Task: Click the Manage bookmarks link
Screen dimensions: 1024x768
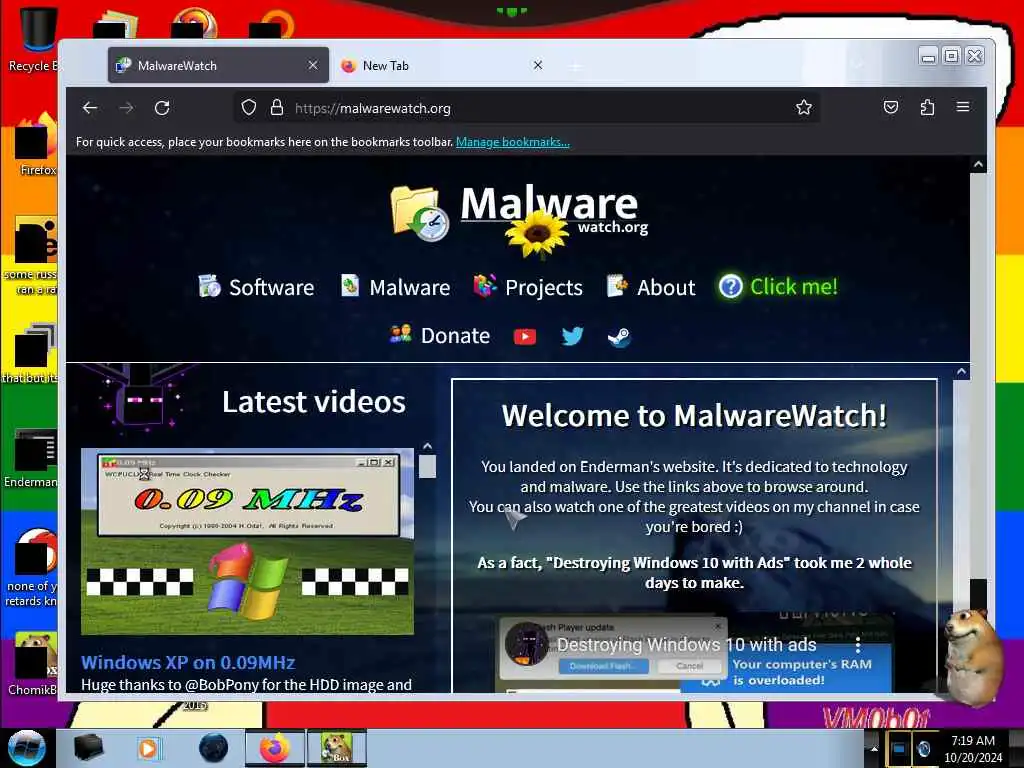Action: tap(513, 142)
